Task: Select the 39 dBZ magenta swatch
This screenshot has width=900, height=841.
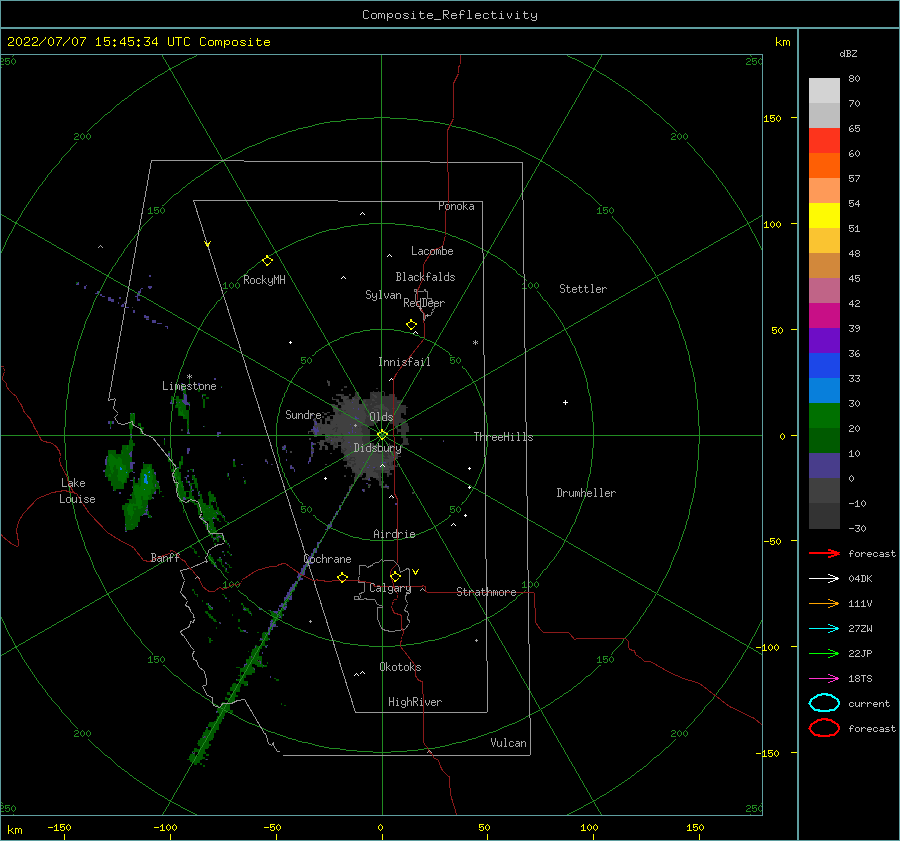Action: [x=824, y=315]
